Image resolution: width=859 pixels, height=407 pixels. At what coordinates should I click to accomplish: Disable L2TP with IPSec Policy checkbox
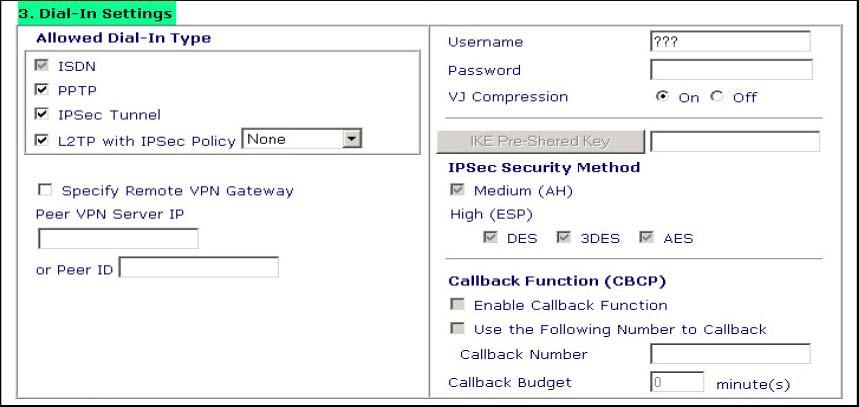click(41, 141)
